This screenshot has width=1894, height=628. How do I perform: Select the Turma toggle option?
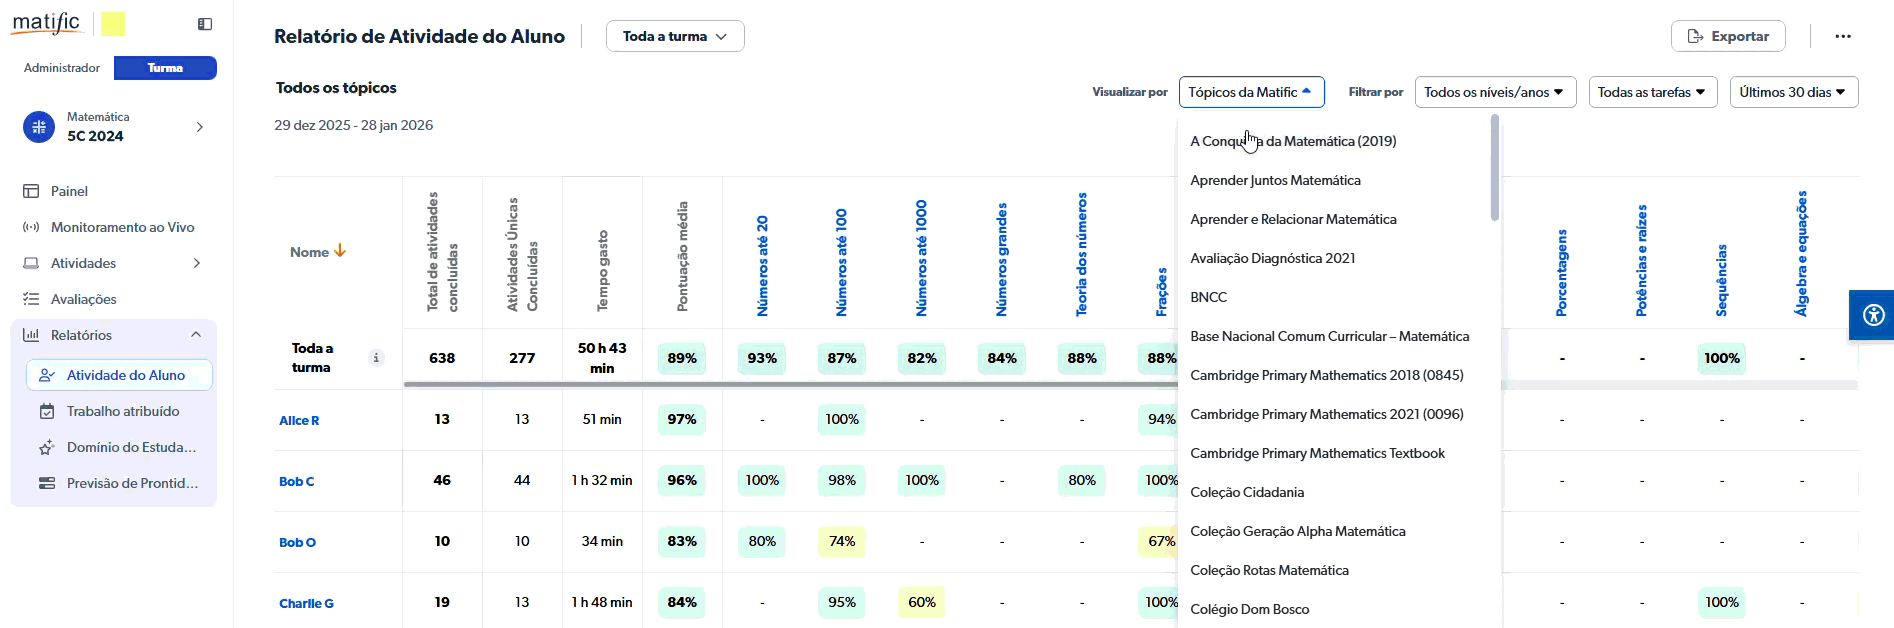click(x=165, y=68)
